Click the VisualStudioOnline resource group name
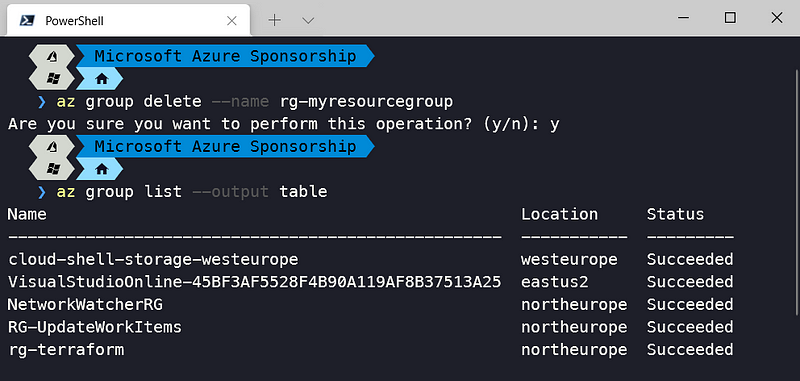Viewport: 800px width, 381px height. point(254,282)
